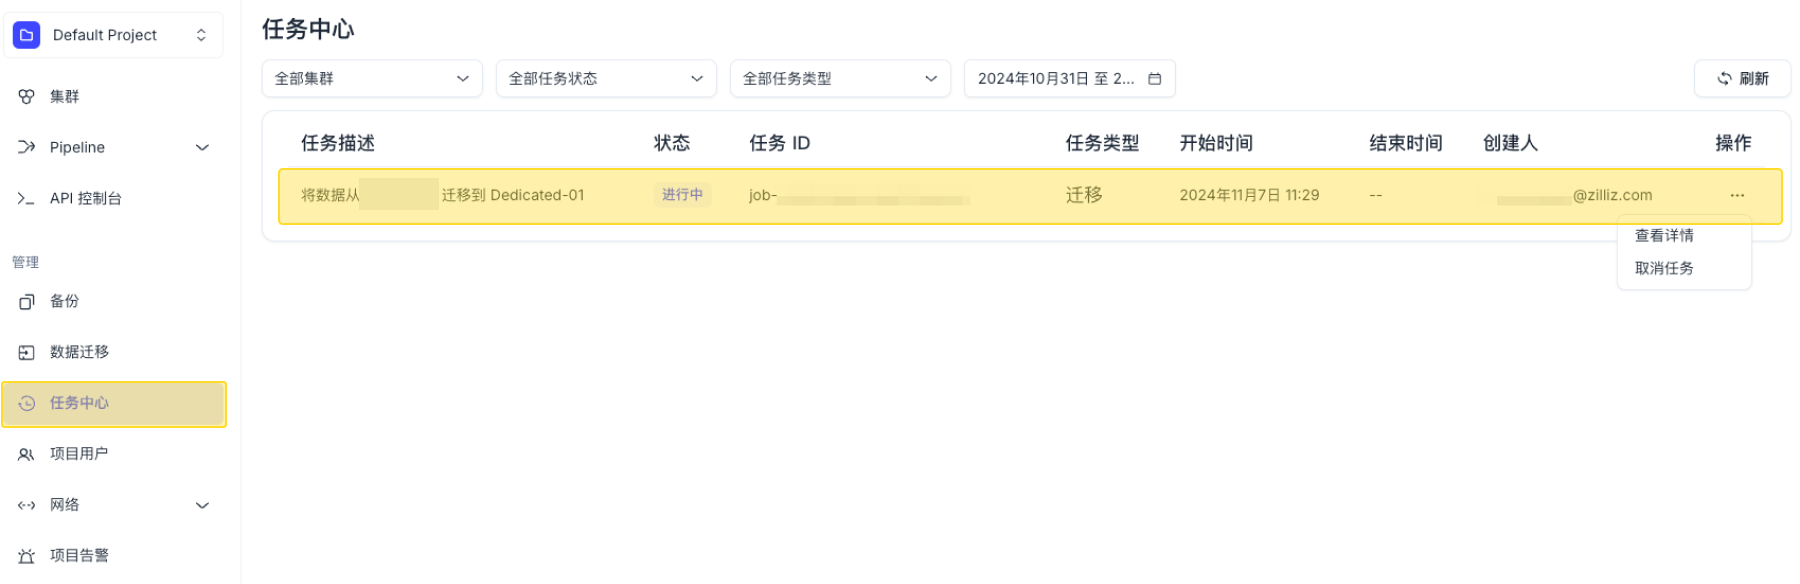
Task: Click the refresh (刷新) button
Action: click(x=1742, y=78)
